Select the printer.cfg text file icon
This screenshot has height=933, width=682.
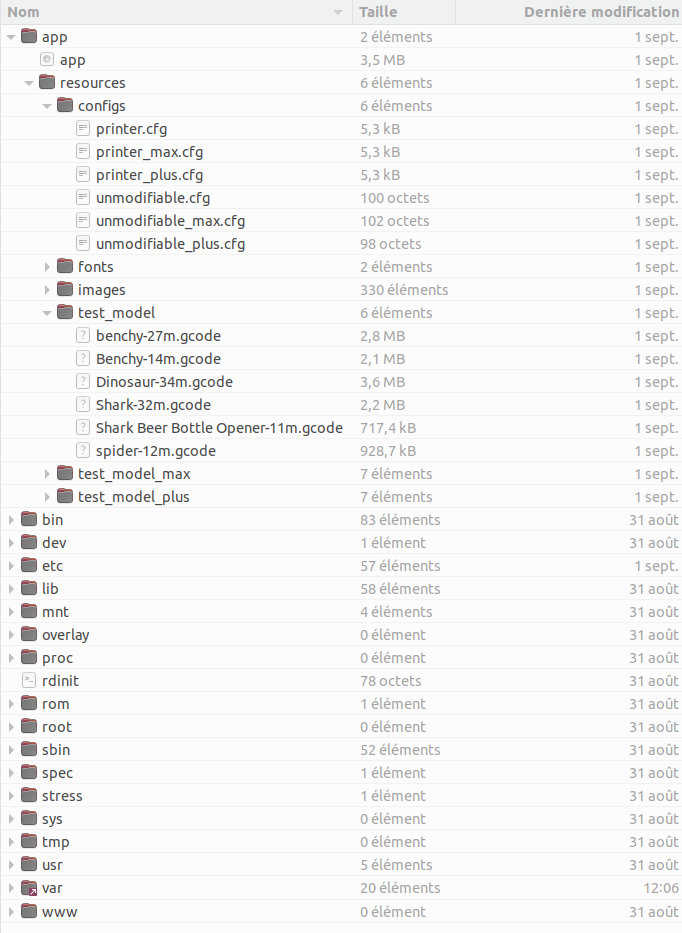click(83, 129)
